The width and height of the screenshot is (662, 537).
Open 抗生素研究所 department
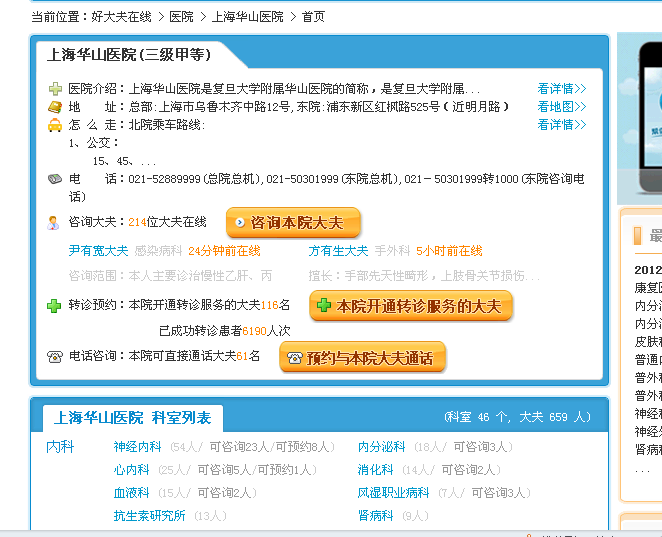(x=149, y=515)
